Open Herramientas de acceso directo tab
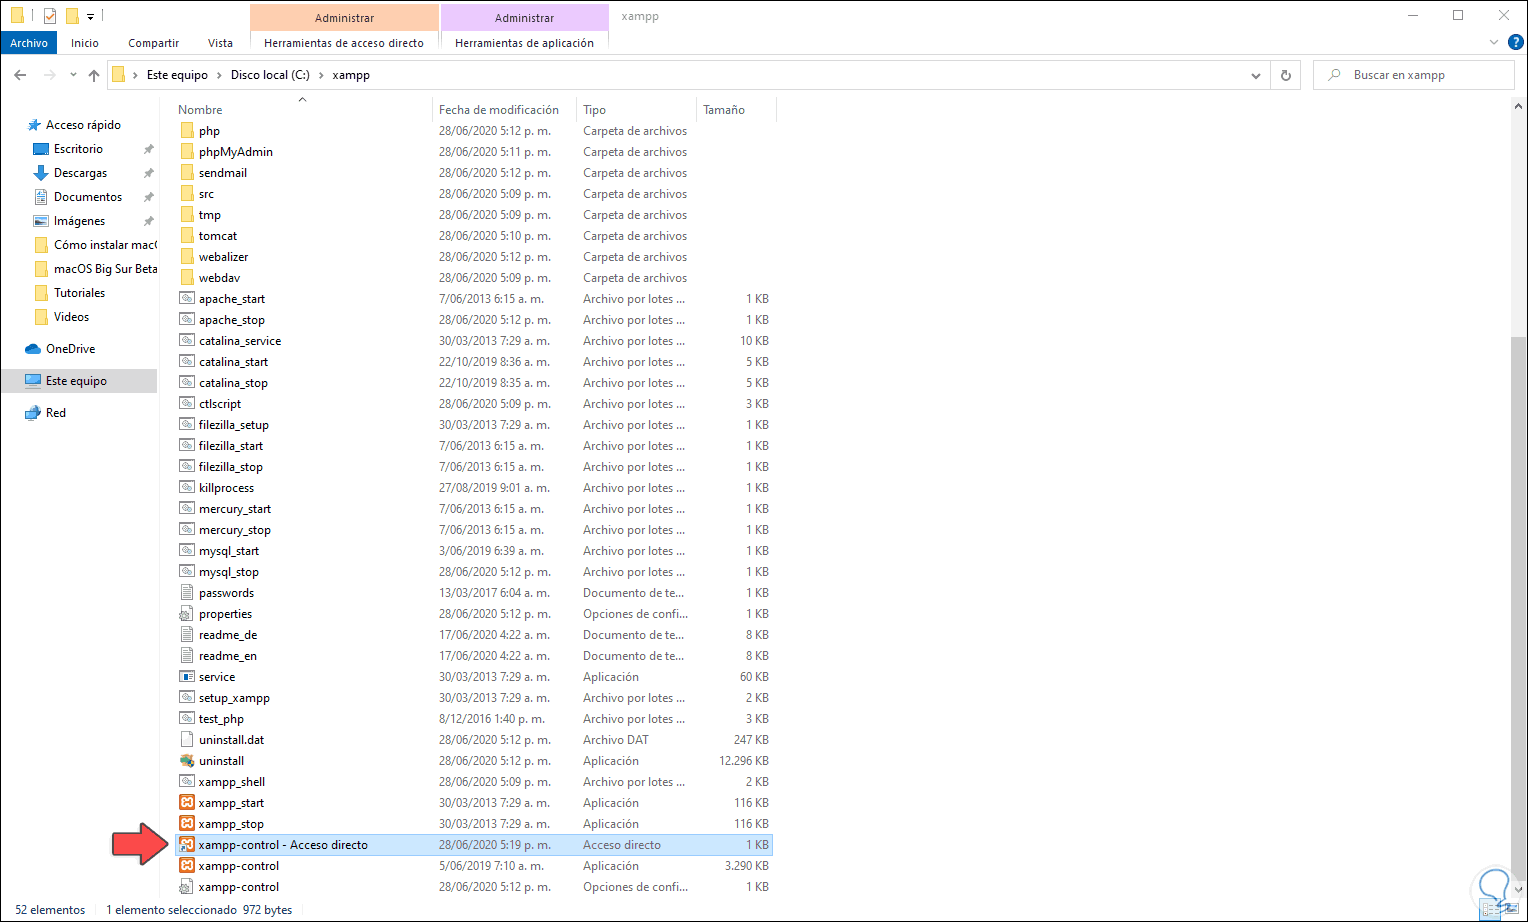The width and height of the screenshot is (1528, 922). (x=344, y=43)
